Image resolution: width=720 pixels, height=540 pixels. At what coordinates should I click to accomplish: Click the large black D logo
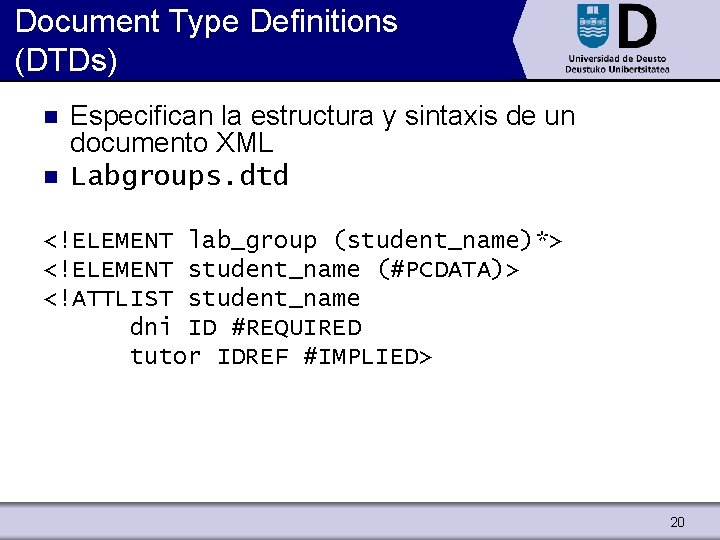637,26
